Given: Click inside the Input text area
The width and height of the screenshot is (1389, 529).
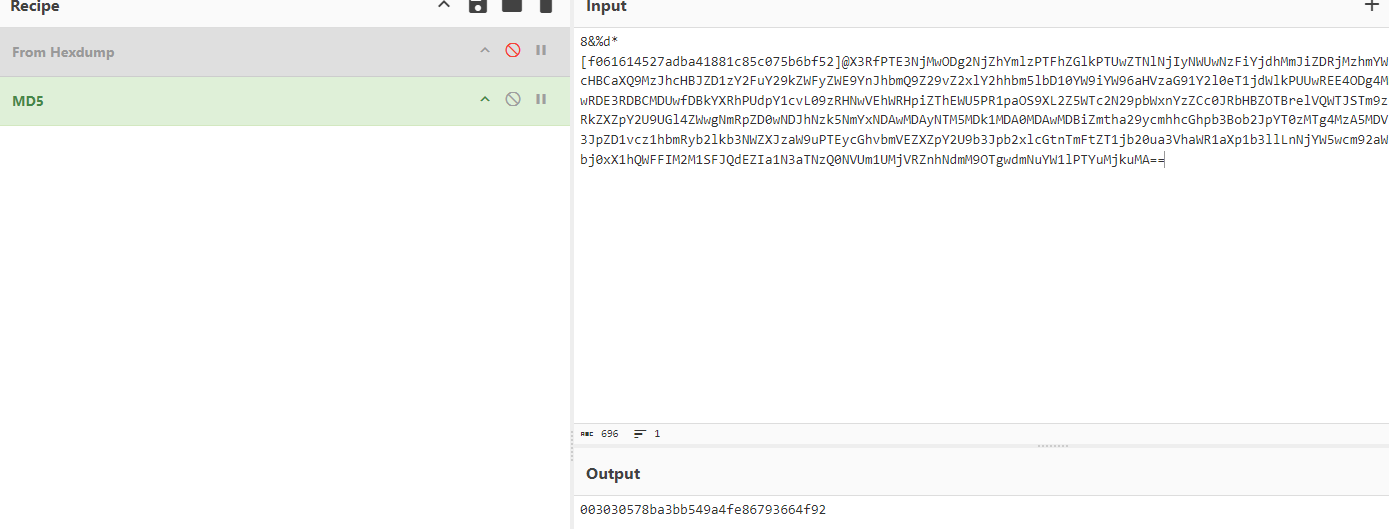Looking at the screenshot, I should (x=980, y=300).
